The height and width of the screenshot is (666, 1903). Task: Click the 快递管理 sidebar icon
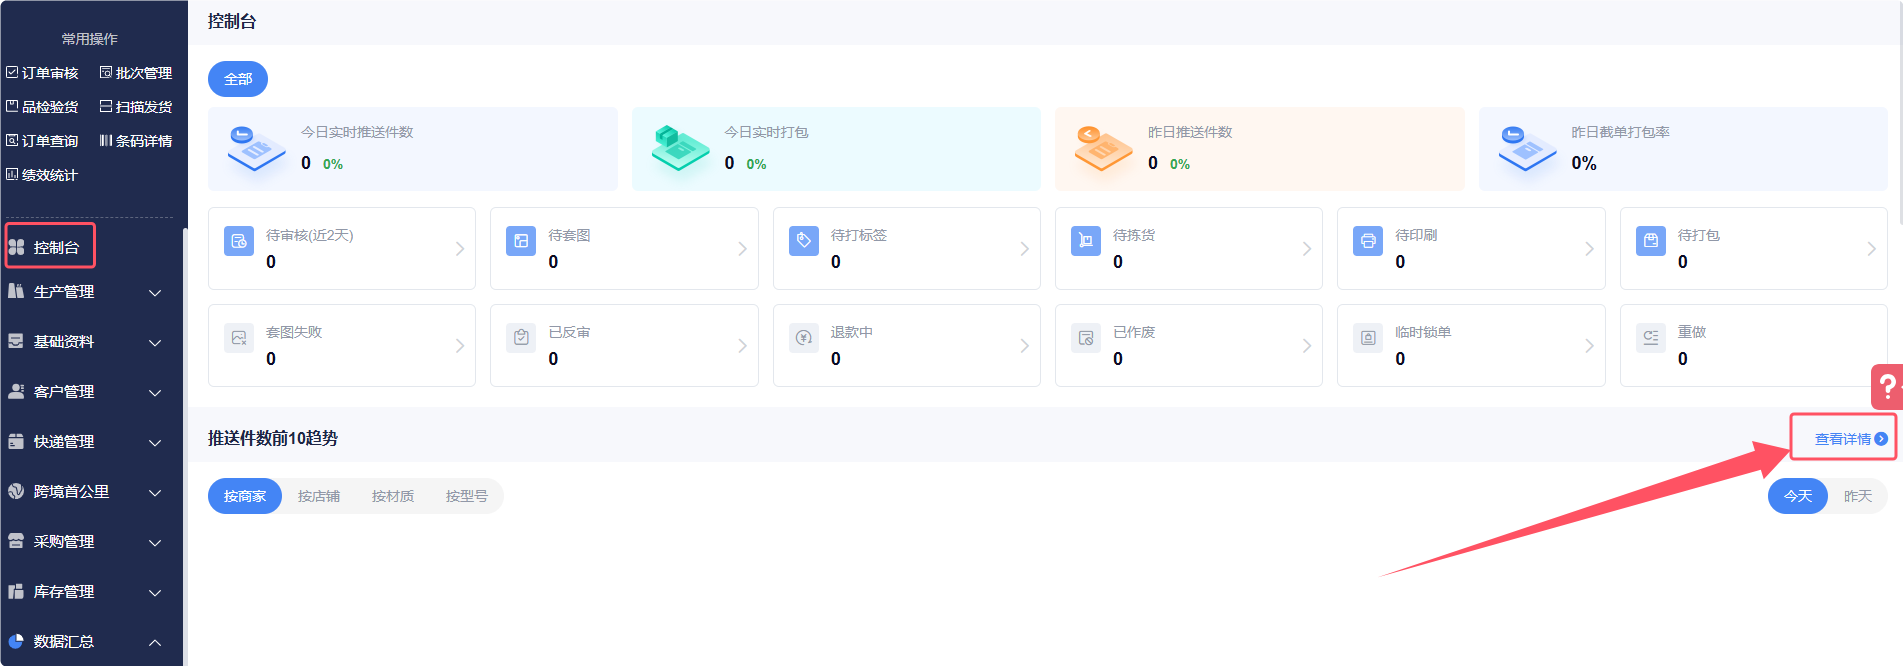(x=16, y=441)
